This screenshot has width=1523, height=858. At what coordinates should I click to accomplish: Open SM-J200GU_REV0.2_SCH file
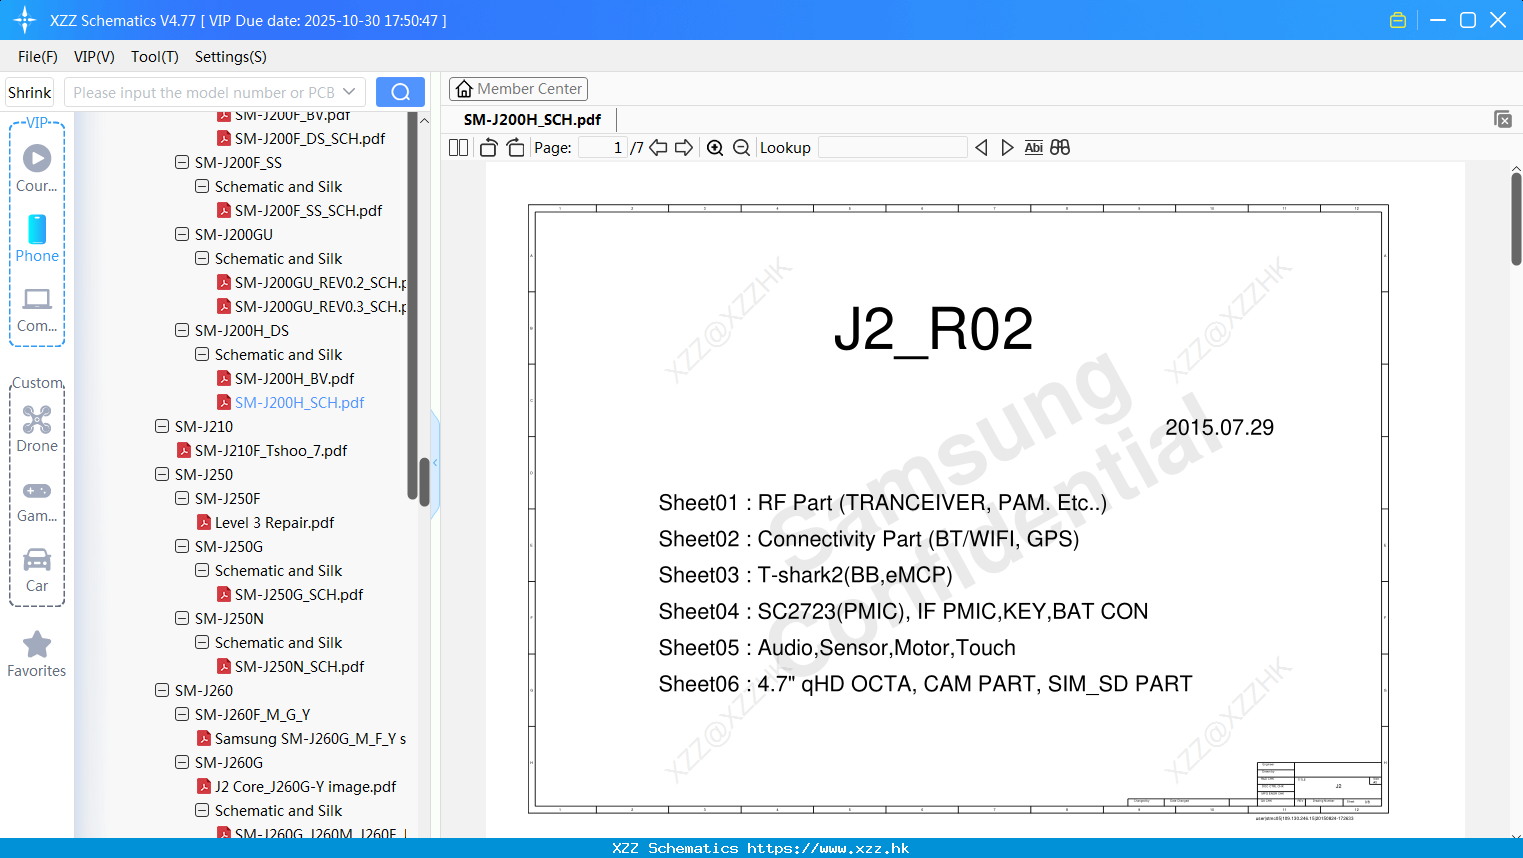point(312,282)
